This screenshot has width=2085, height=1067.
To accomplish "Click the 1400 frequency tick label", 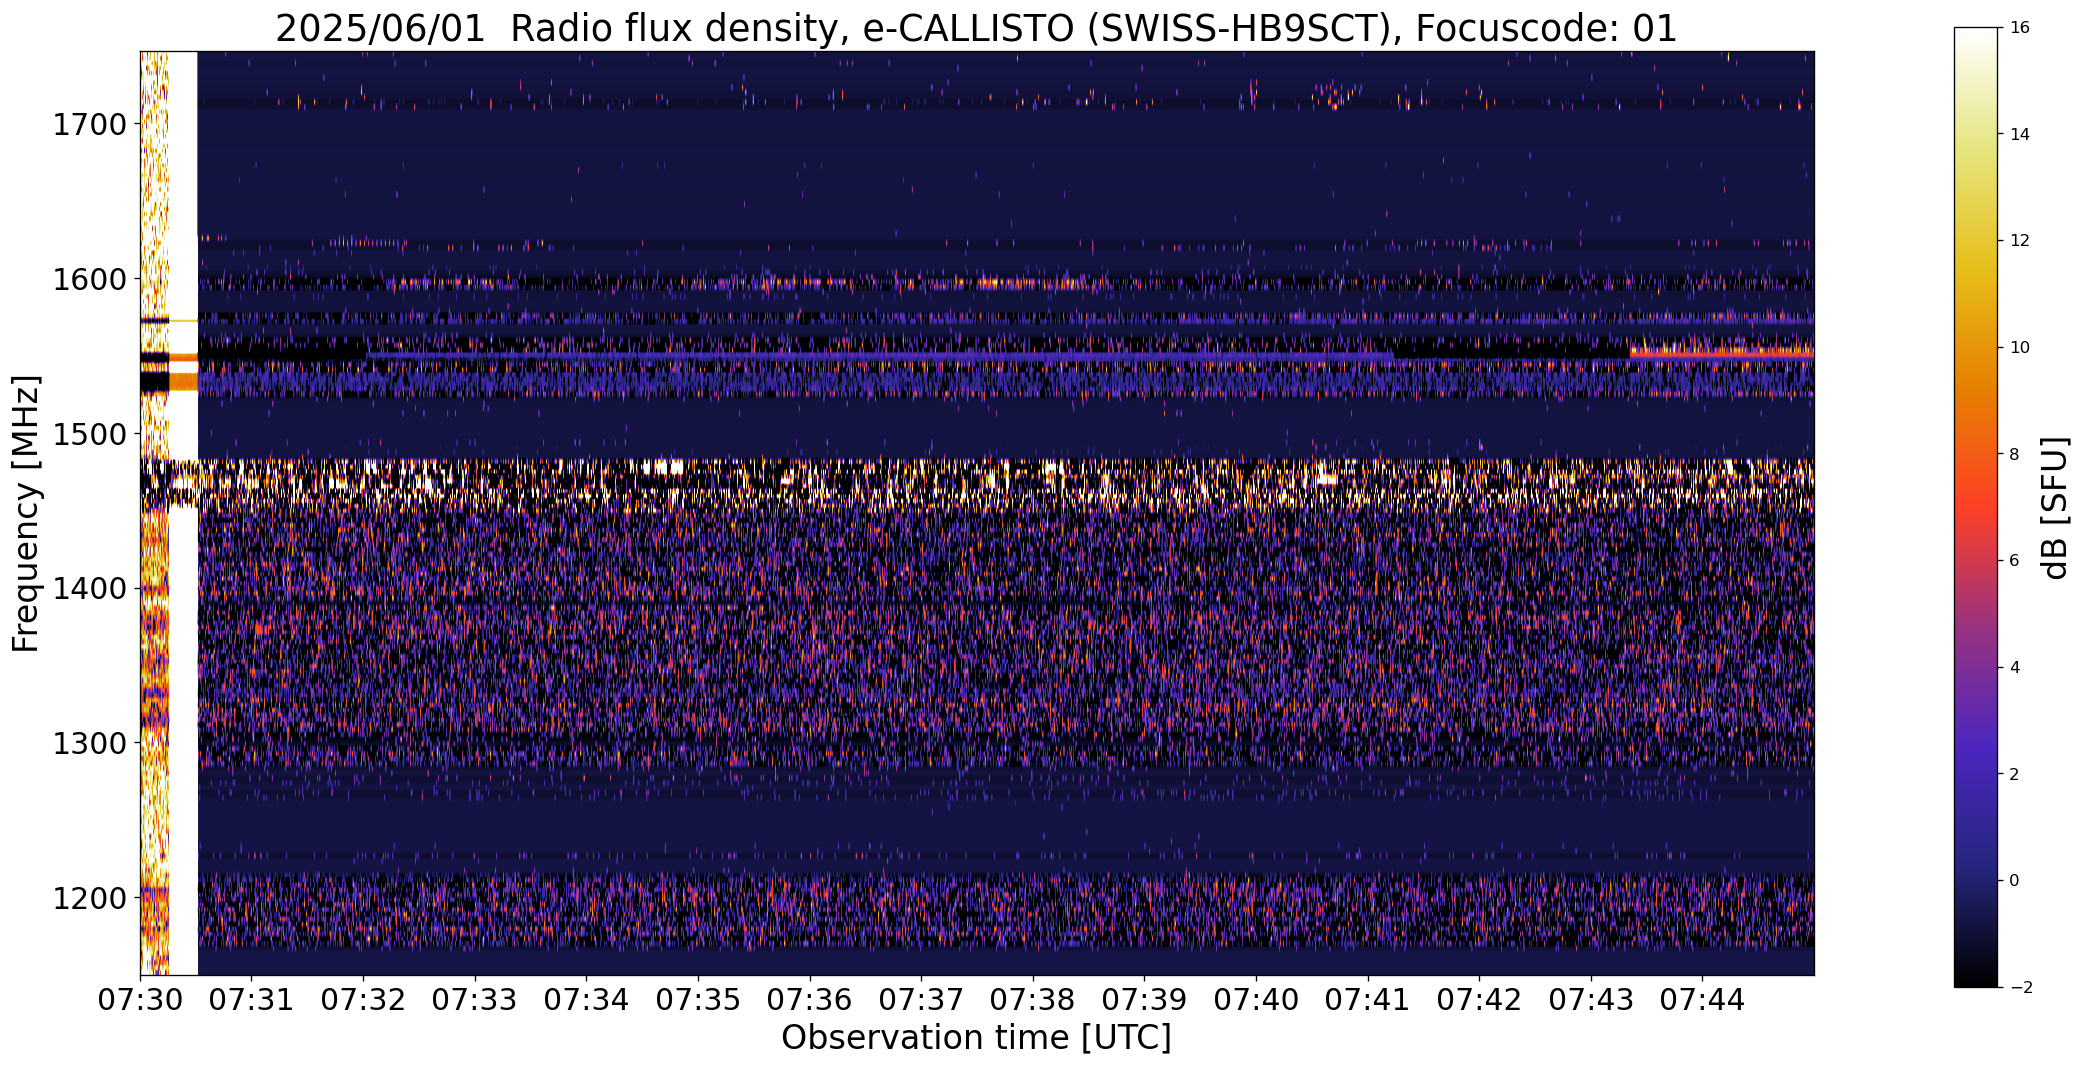I will click(x=89, y=589).
